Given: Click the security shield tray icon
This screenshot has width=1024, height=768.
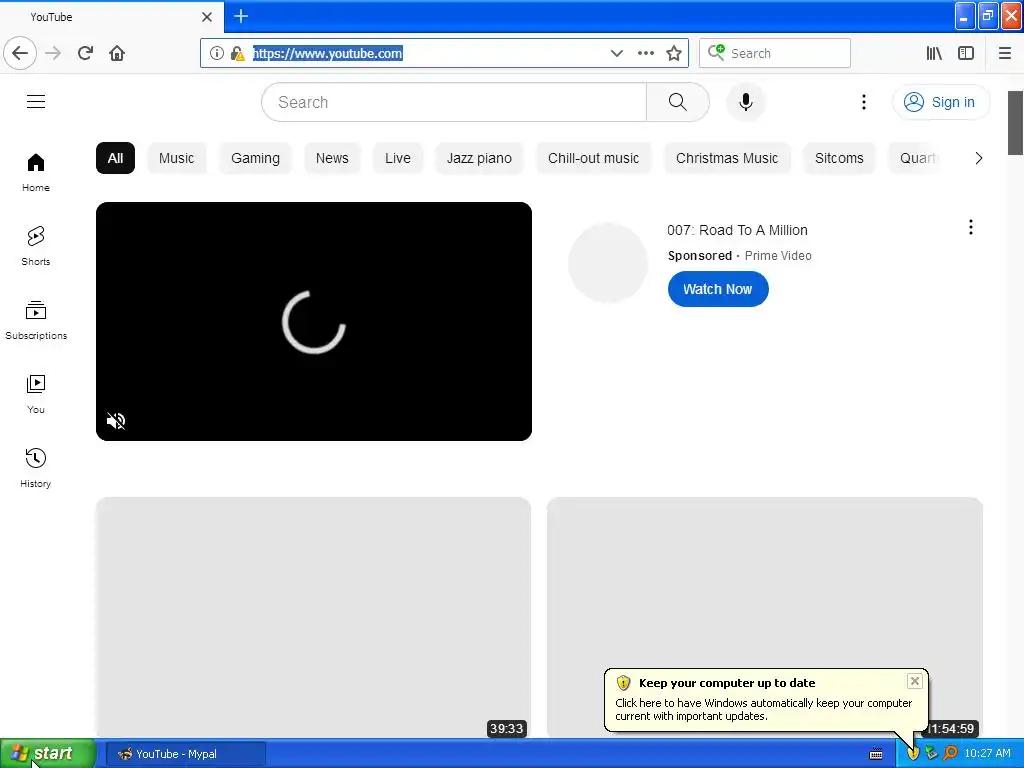Looking at the screenshot, I should click(x=913, y=753).
